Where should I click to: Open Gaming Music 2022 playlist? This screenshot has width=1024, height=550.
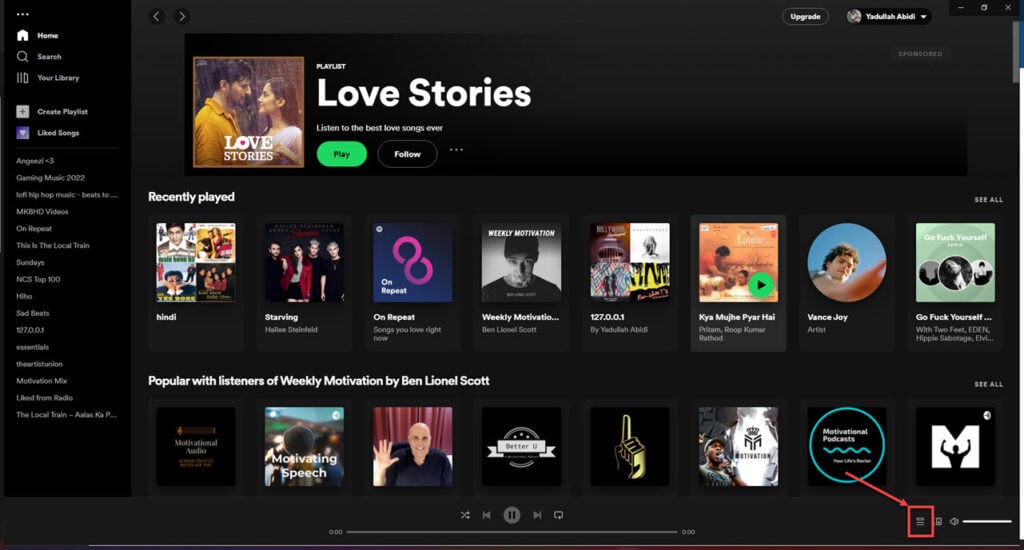coord(50,178)
